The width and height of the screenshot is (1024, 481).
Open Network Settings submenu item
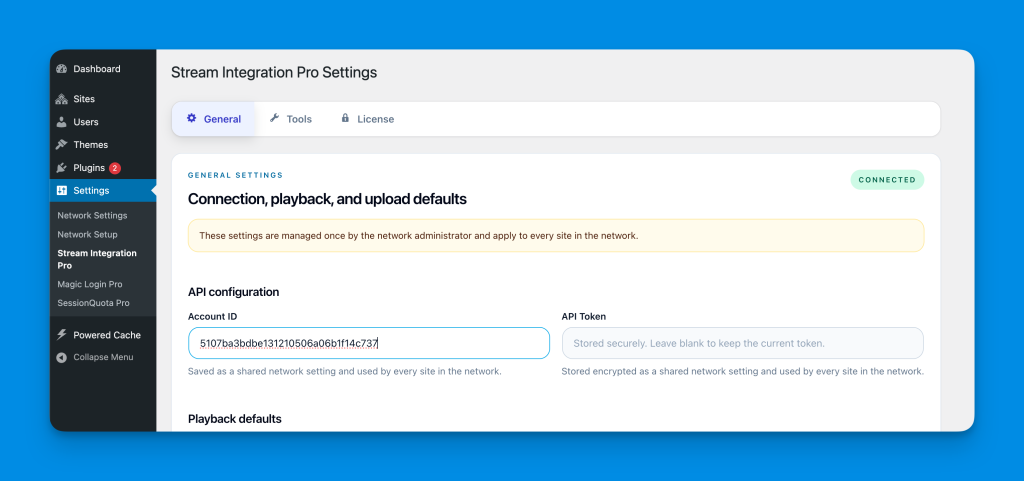point(92,216)
